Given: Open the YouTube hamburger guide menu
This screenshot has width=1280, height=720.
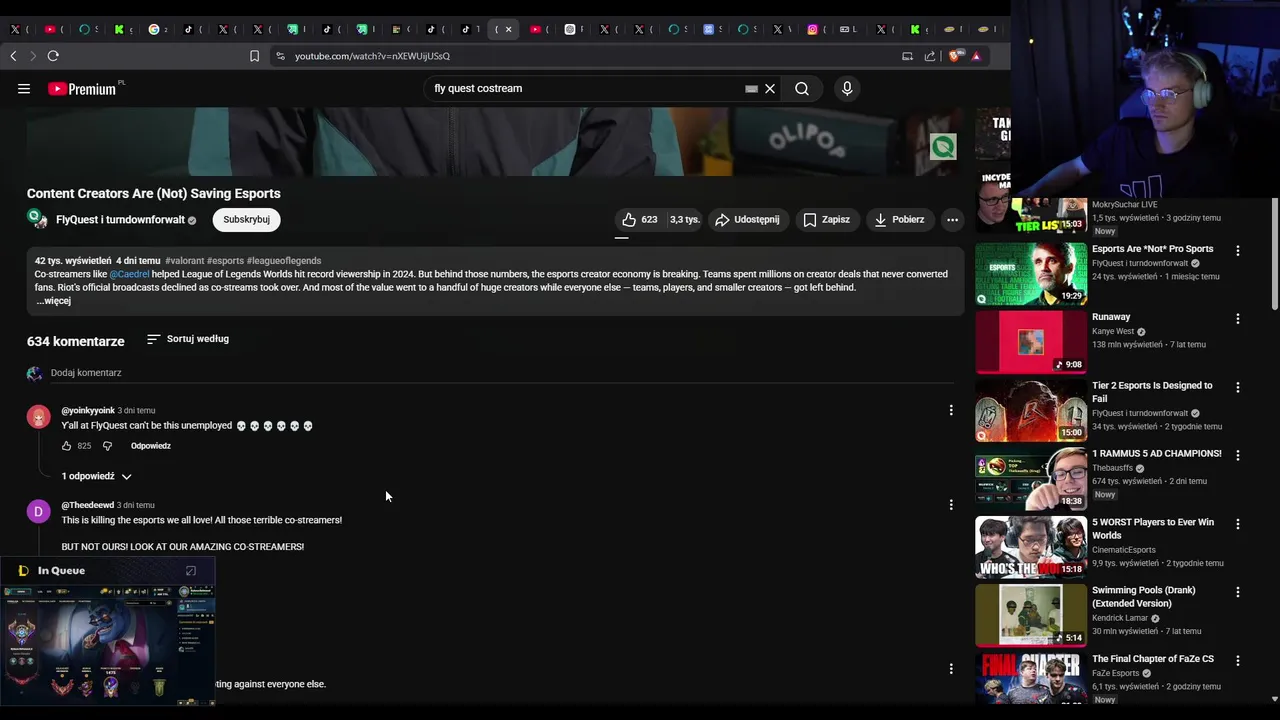Looking at the screenshot, I should pyautogui.click(x=24, y=89).
